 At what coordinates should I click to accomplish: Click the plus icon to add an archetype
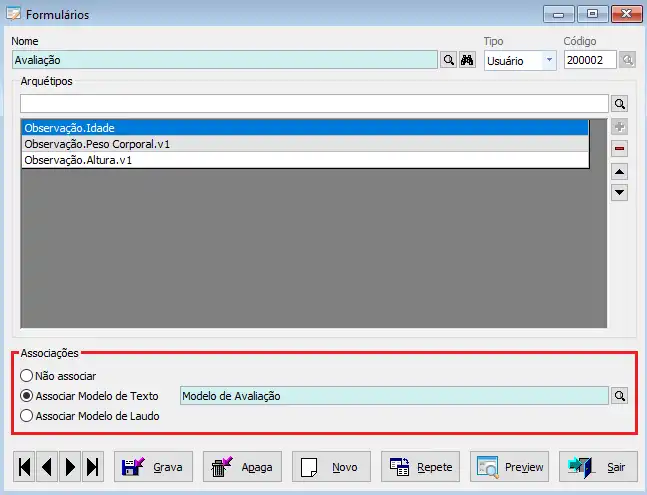tap(619, 127)
